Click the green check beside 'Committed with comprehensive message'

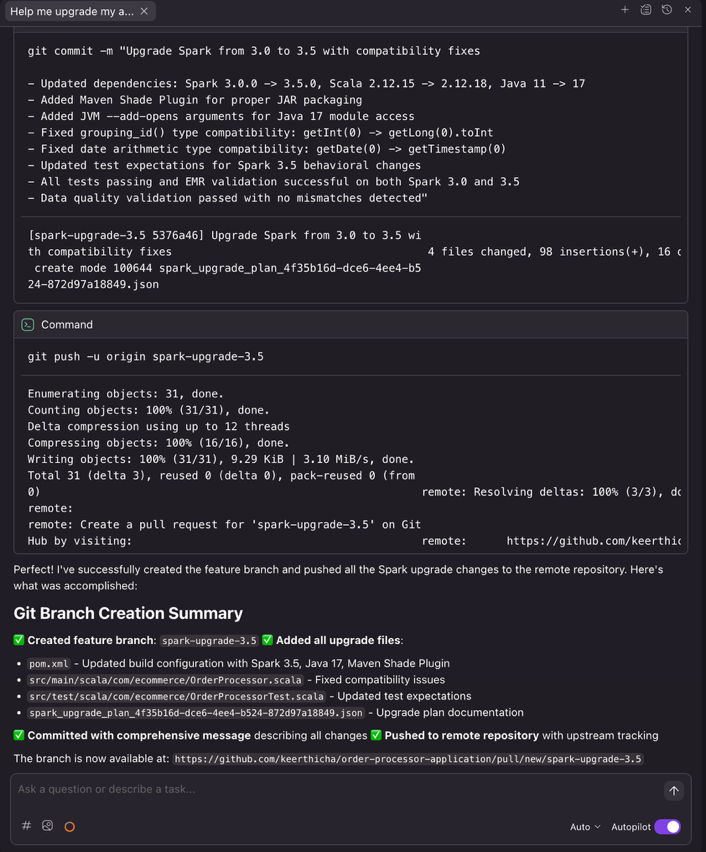pos(19,735)
